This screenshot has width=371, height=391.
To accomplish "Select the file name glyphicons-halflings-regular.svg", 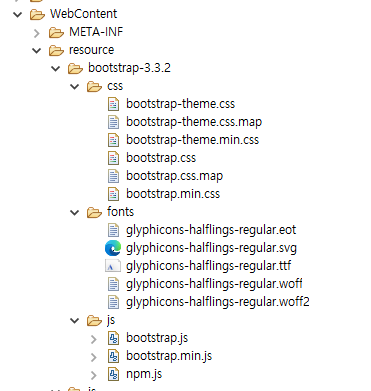I will [x=211, y=248].
